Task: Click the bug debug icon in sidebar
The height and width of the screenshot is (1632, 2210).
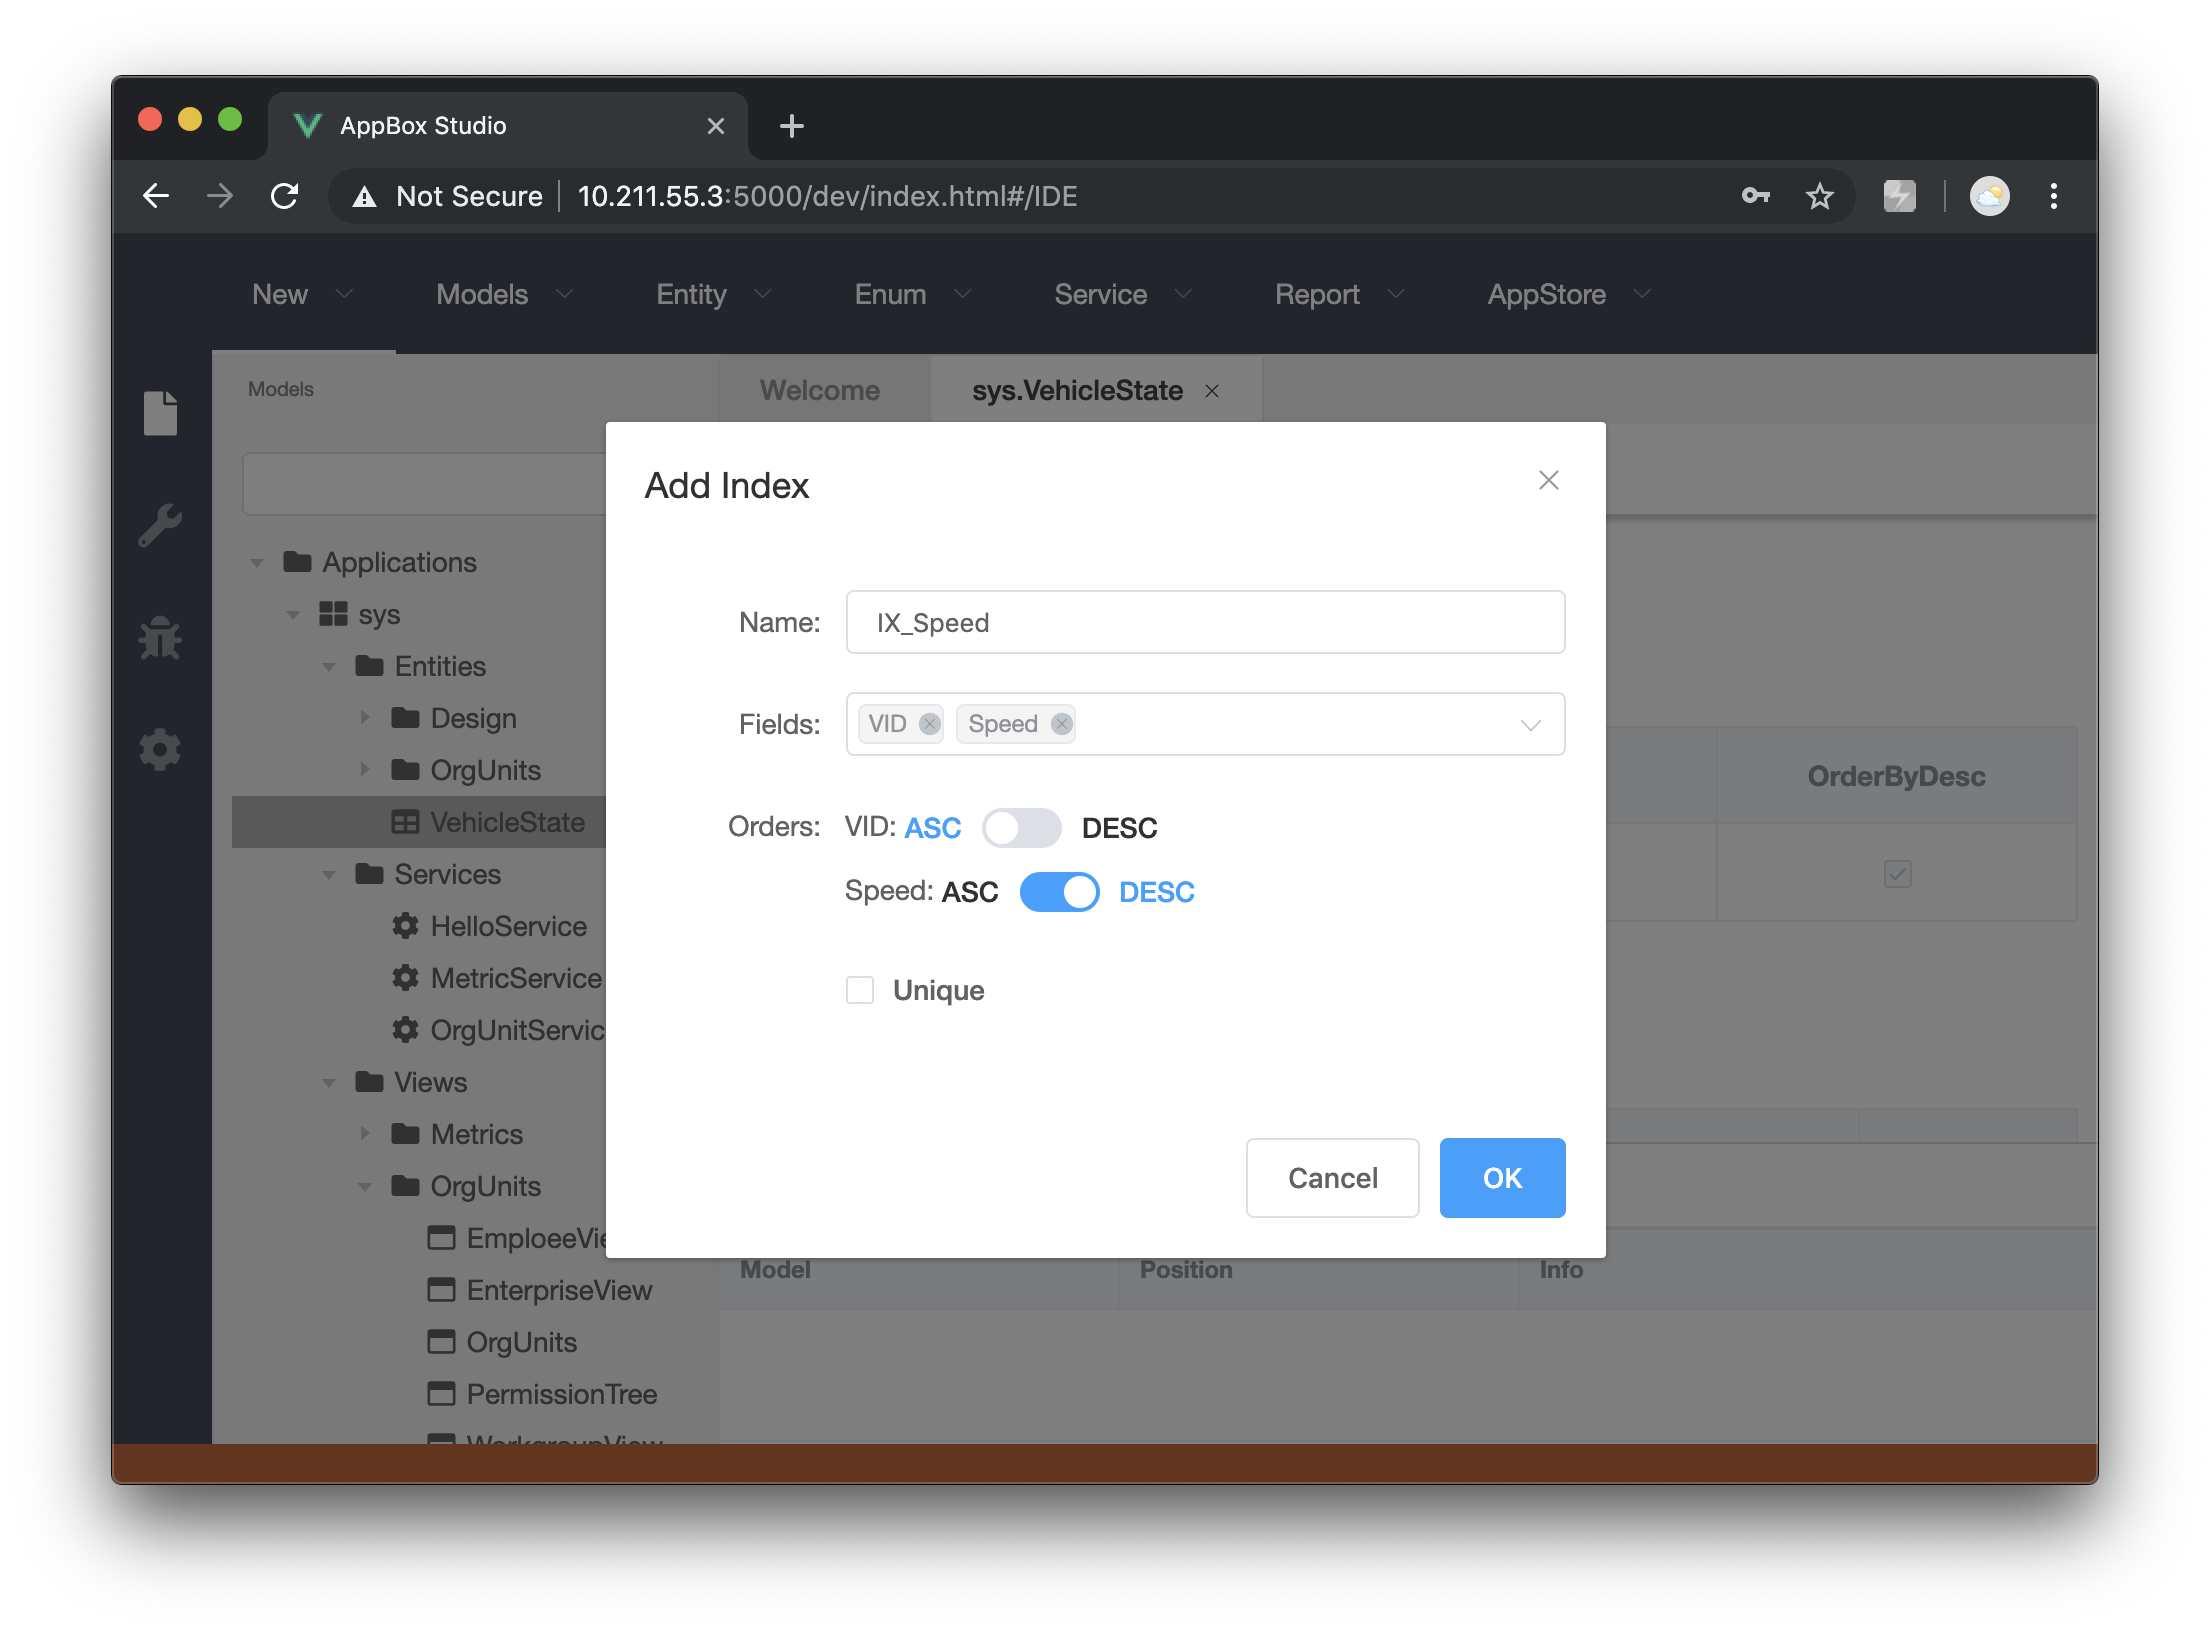Action: click(x=160, y=638)
